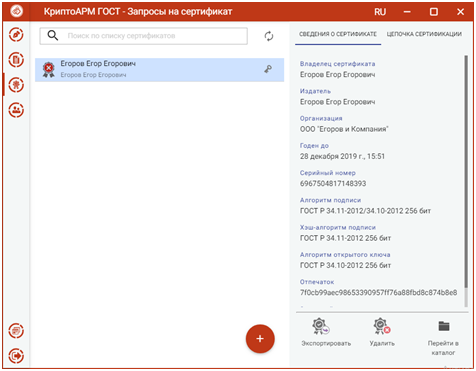Viewport: 476px width, 371px height.
Task: Switch interface language via RU
Action: [380, 12]
